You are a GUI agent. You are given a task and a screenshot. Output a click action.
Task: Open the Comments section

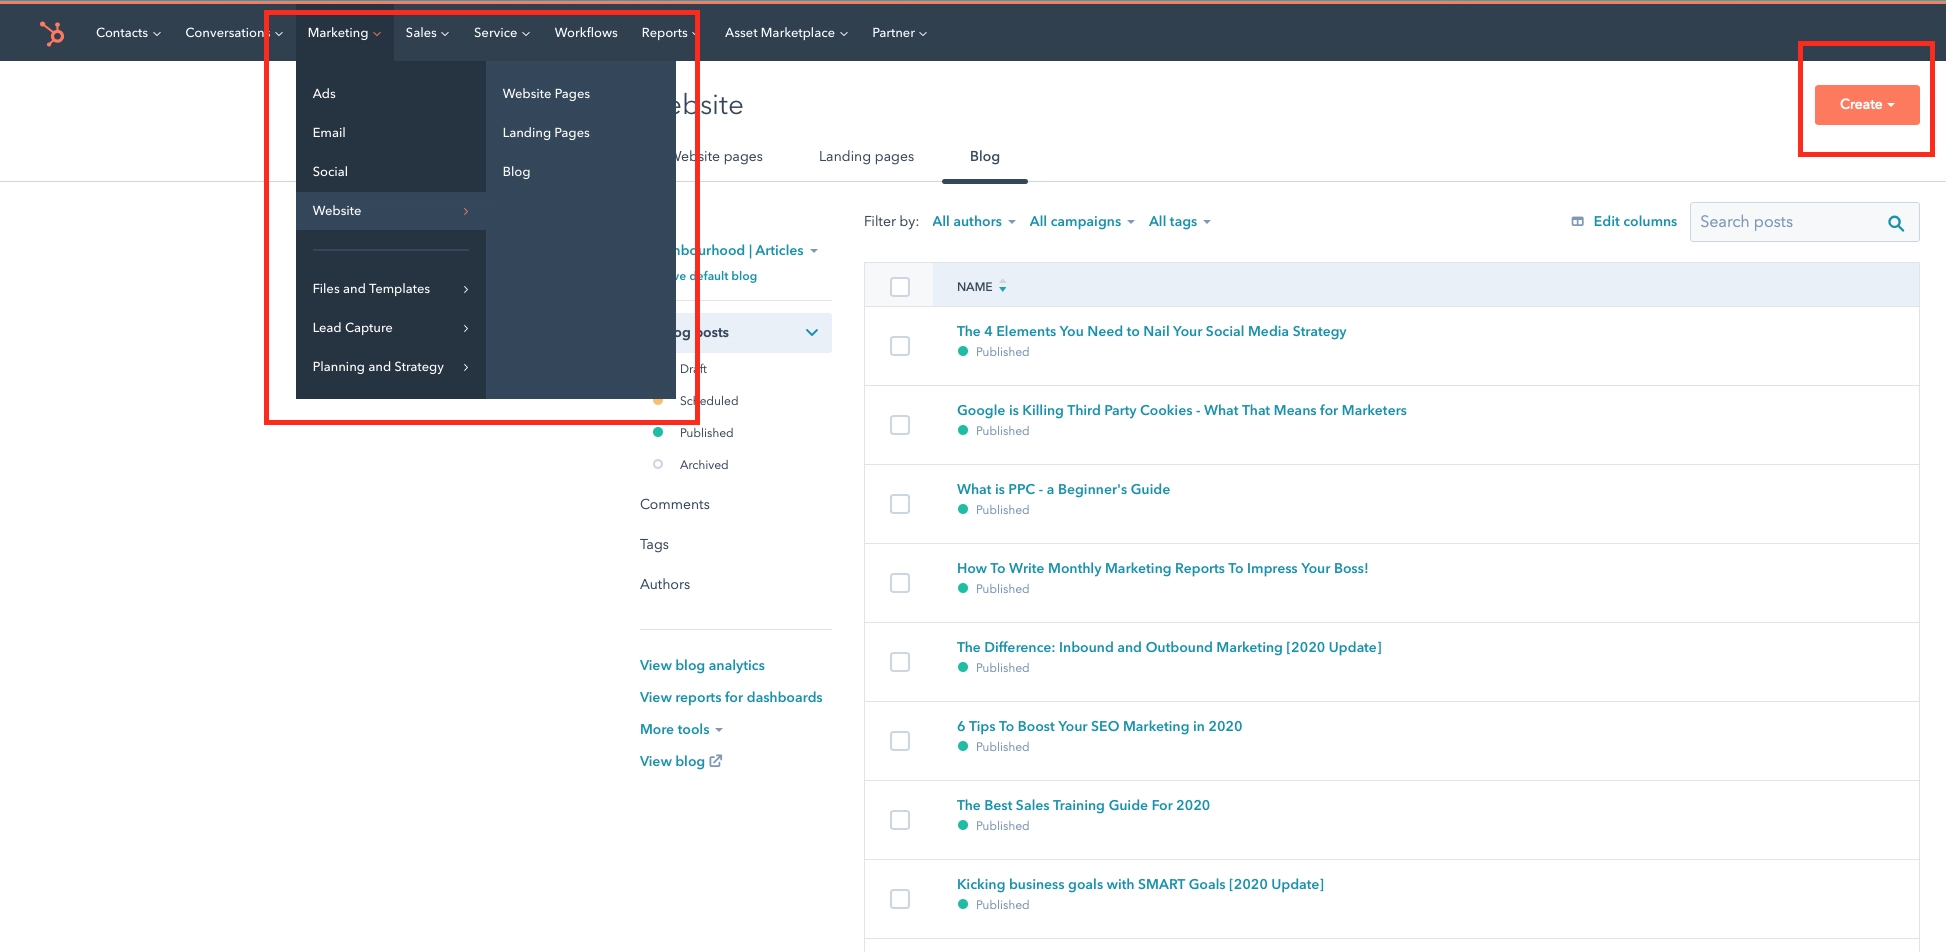tap(675, 505)
